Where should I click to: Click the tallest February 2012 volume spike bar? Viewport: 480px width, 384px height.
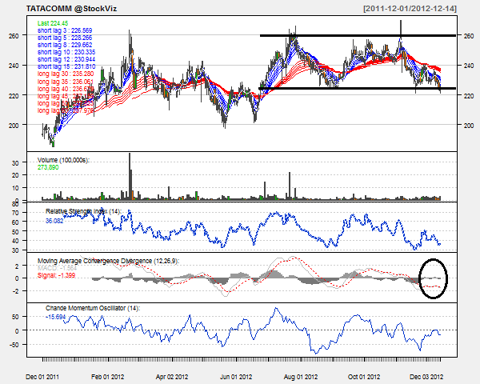tap(130, 177)
